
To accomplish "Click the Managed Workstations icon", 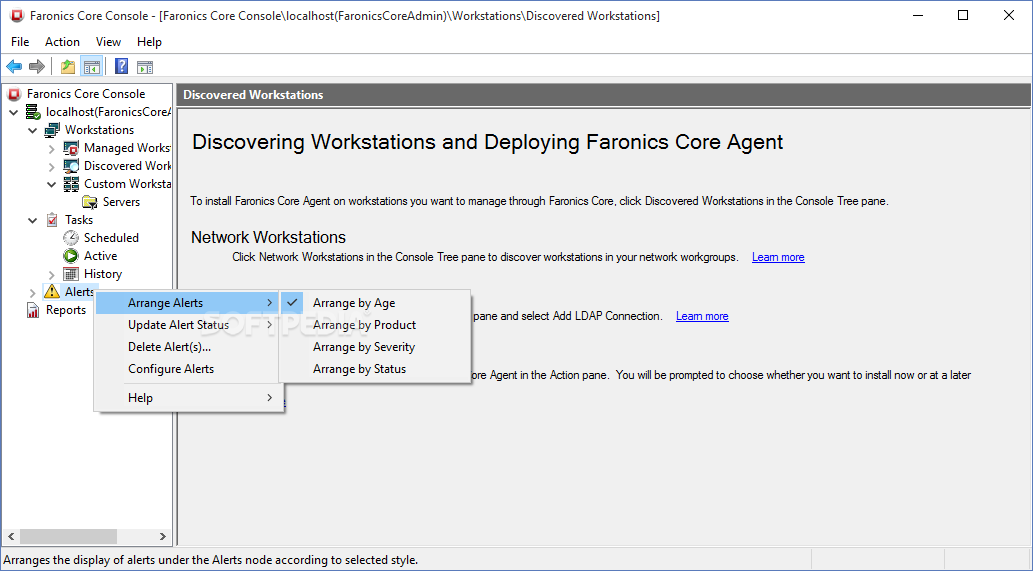I will pos(71,148).
